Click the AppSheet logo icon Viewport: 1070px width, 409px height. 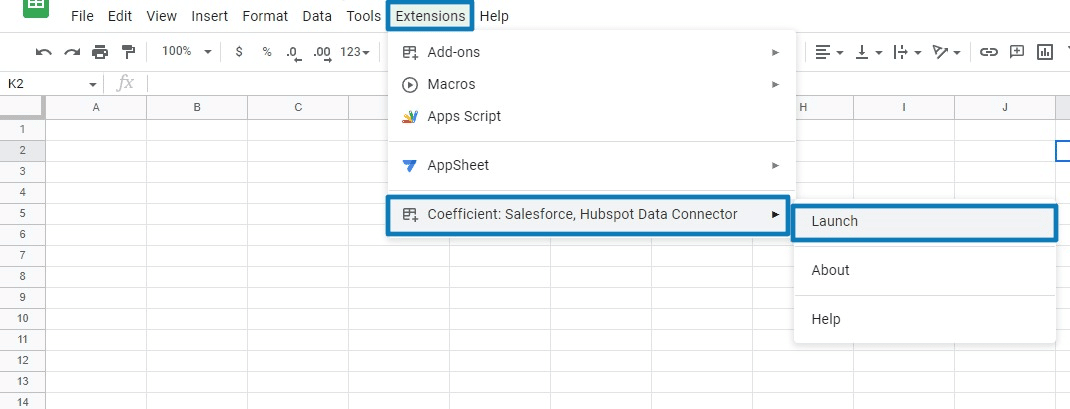tap(409, 166)
